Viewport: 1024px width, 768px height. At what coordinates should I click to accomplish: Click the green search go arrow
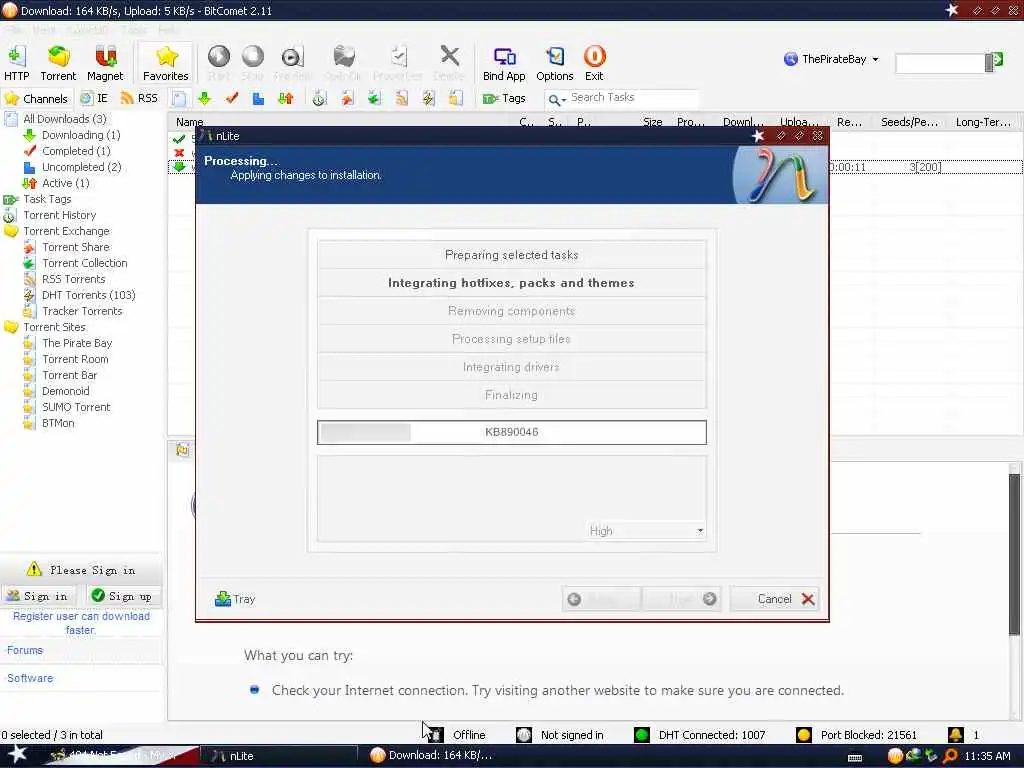pos(997,61)
